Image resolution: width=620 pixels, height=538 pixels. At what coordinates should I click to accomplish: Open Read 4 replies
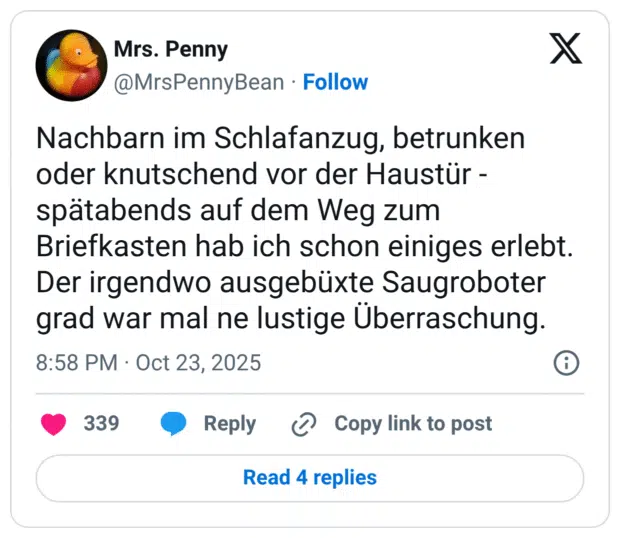pyautogui.click(x=310, y=477)
